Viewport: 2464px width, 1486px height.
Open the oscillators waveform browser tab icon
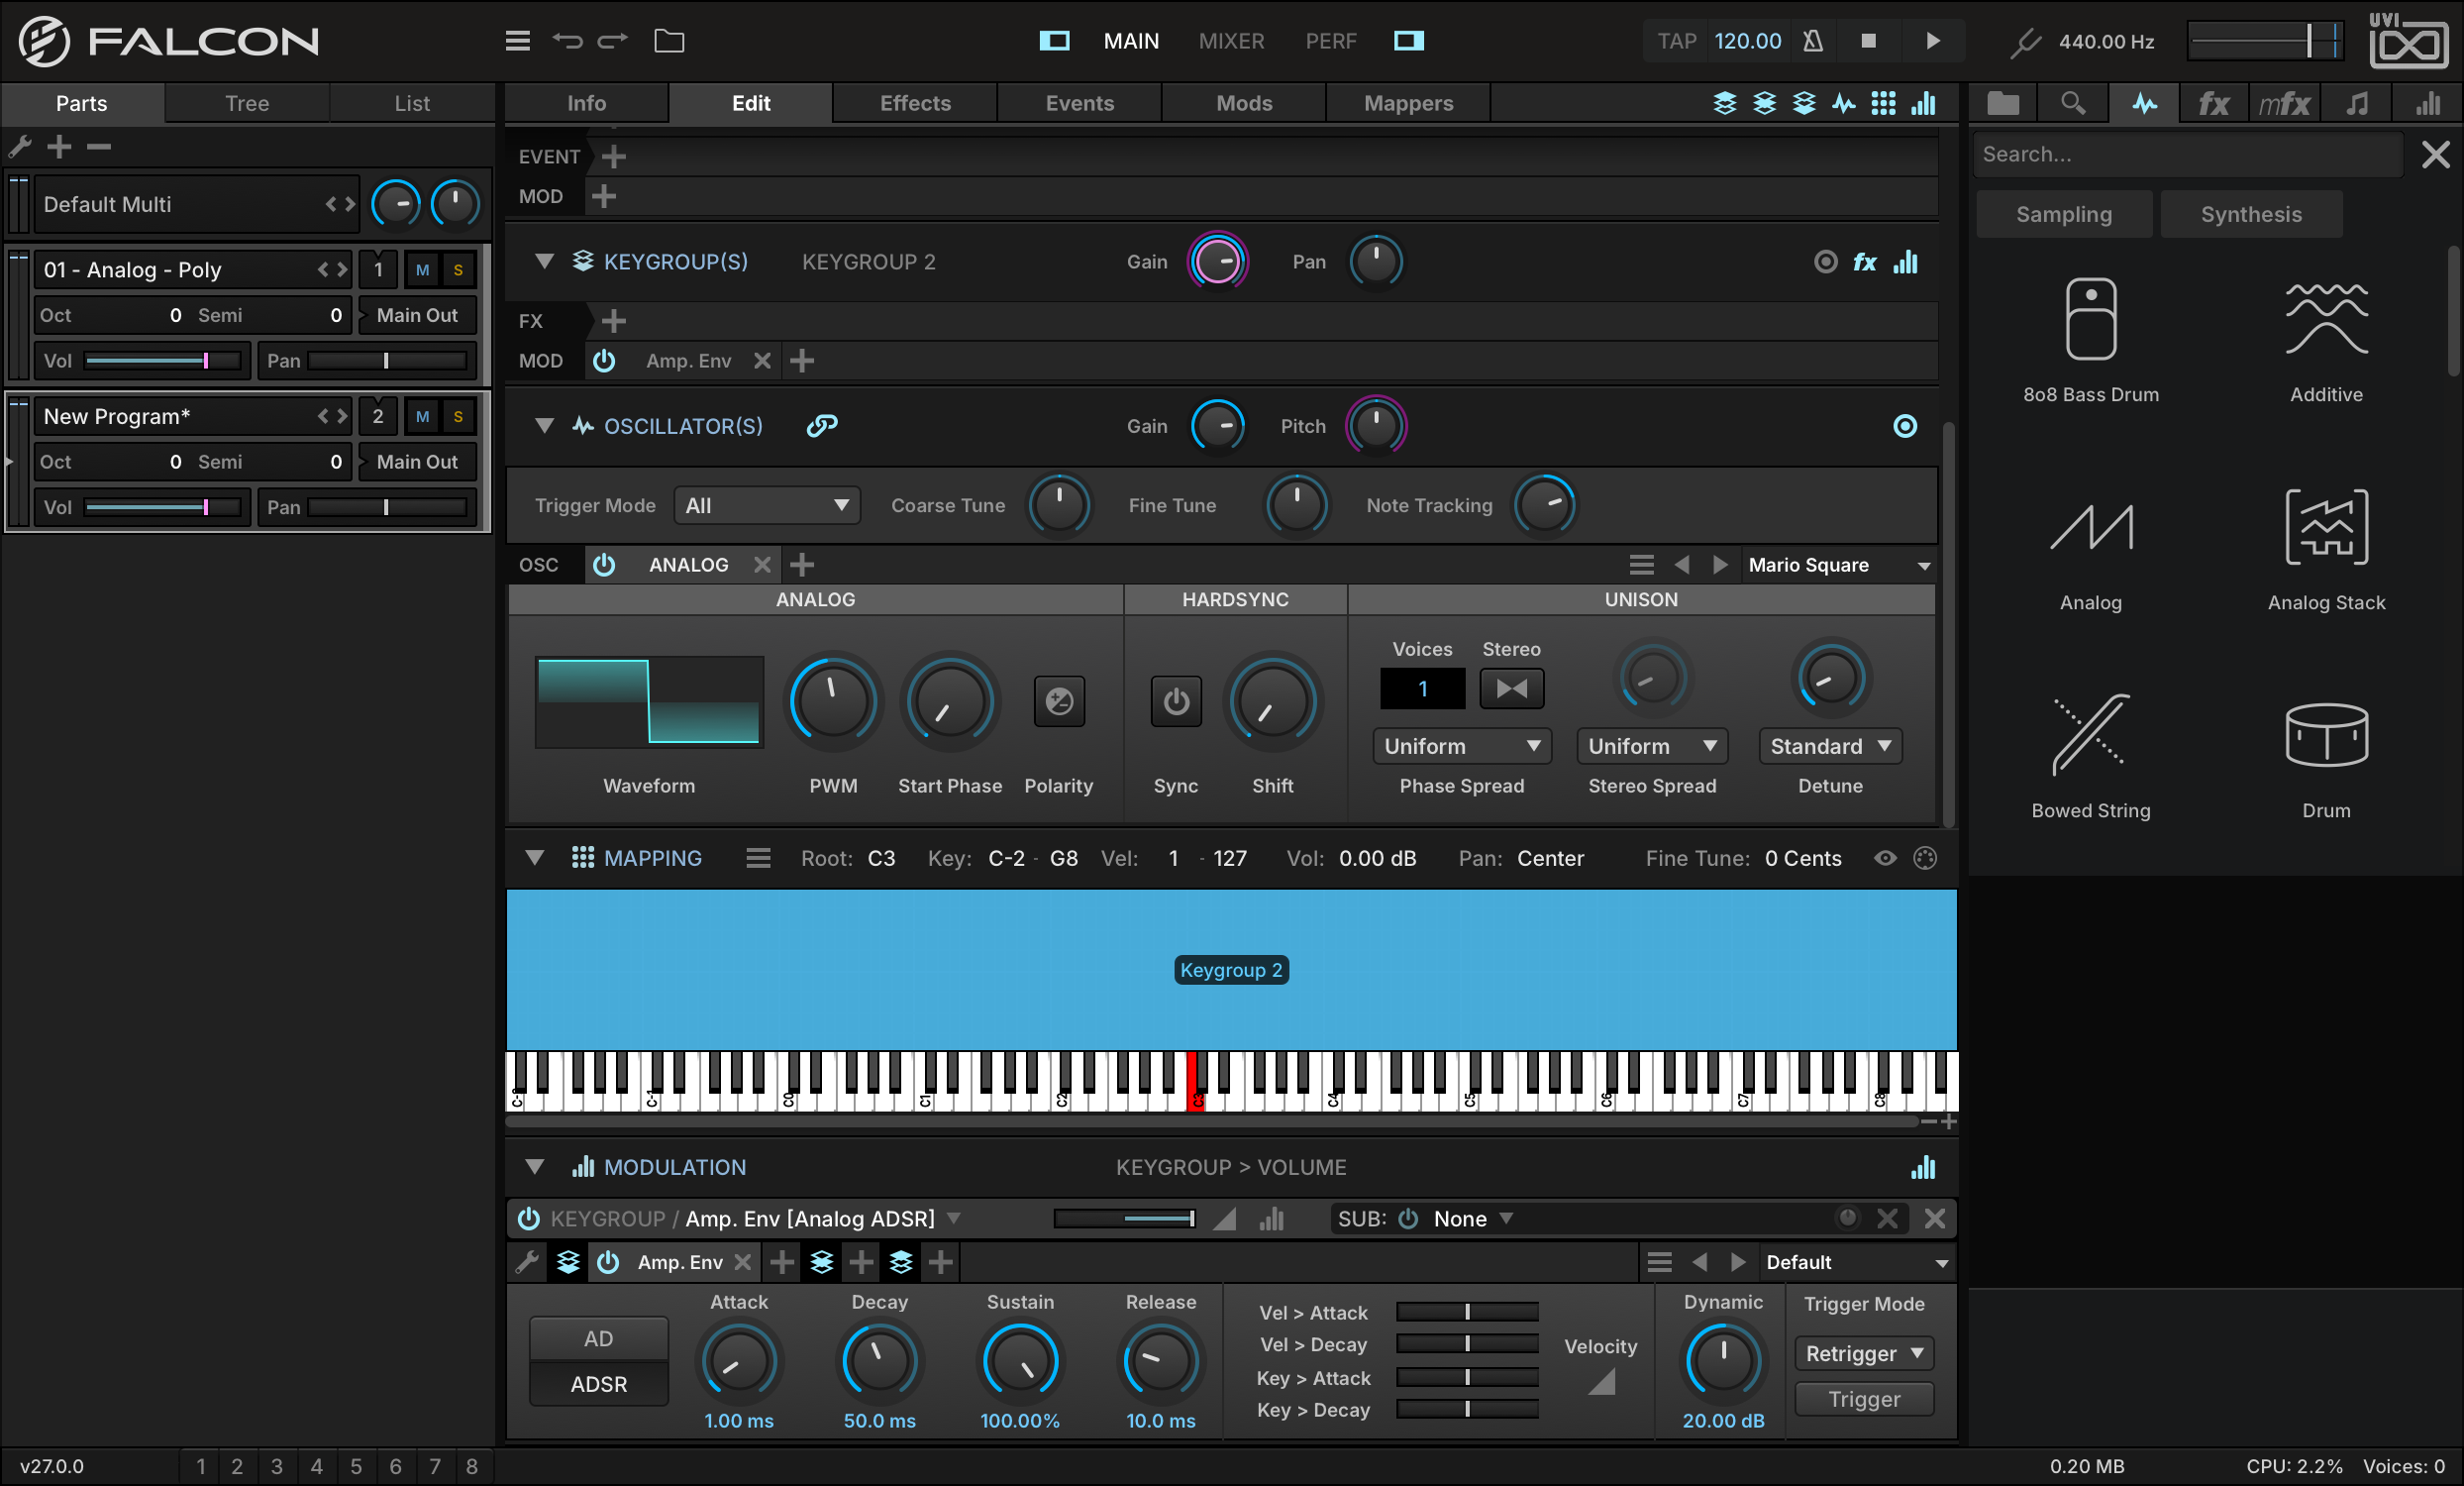(x=2145, y=103)
